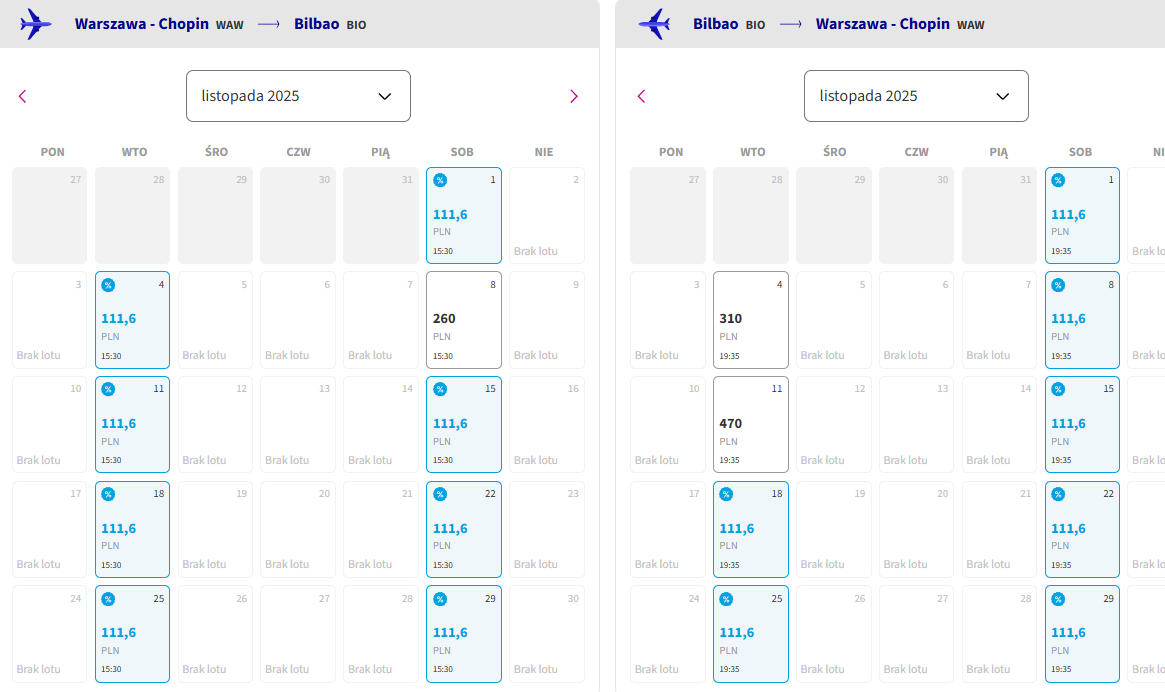
Task: Go to next month in outbound calendar
Action: pos(574,96)
